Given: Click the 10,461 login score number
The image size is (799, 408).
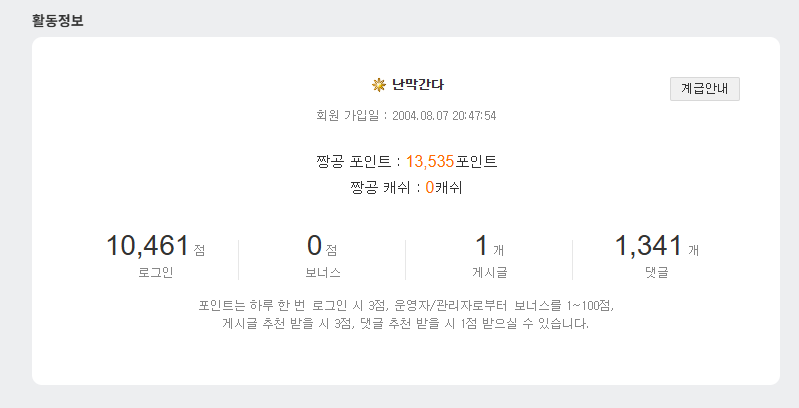Looking at the screenshot, I should pos(147,245).
